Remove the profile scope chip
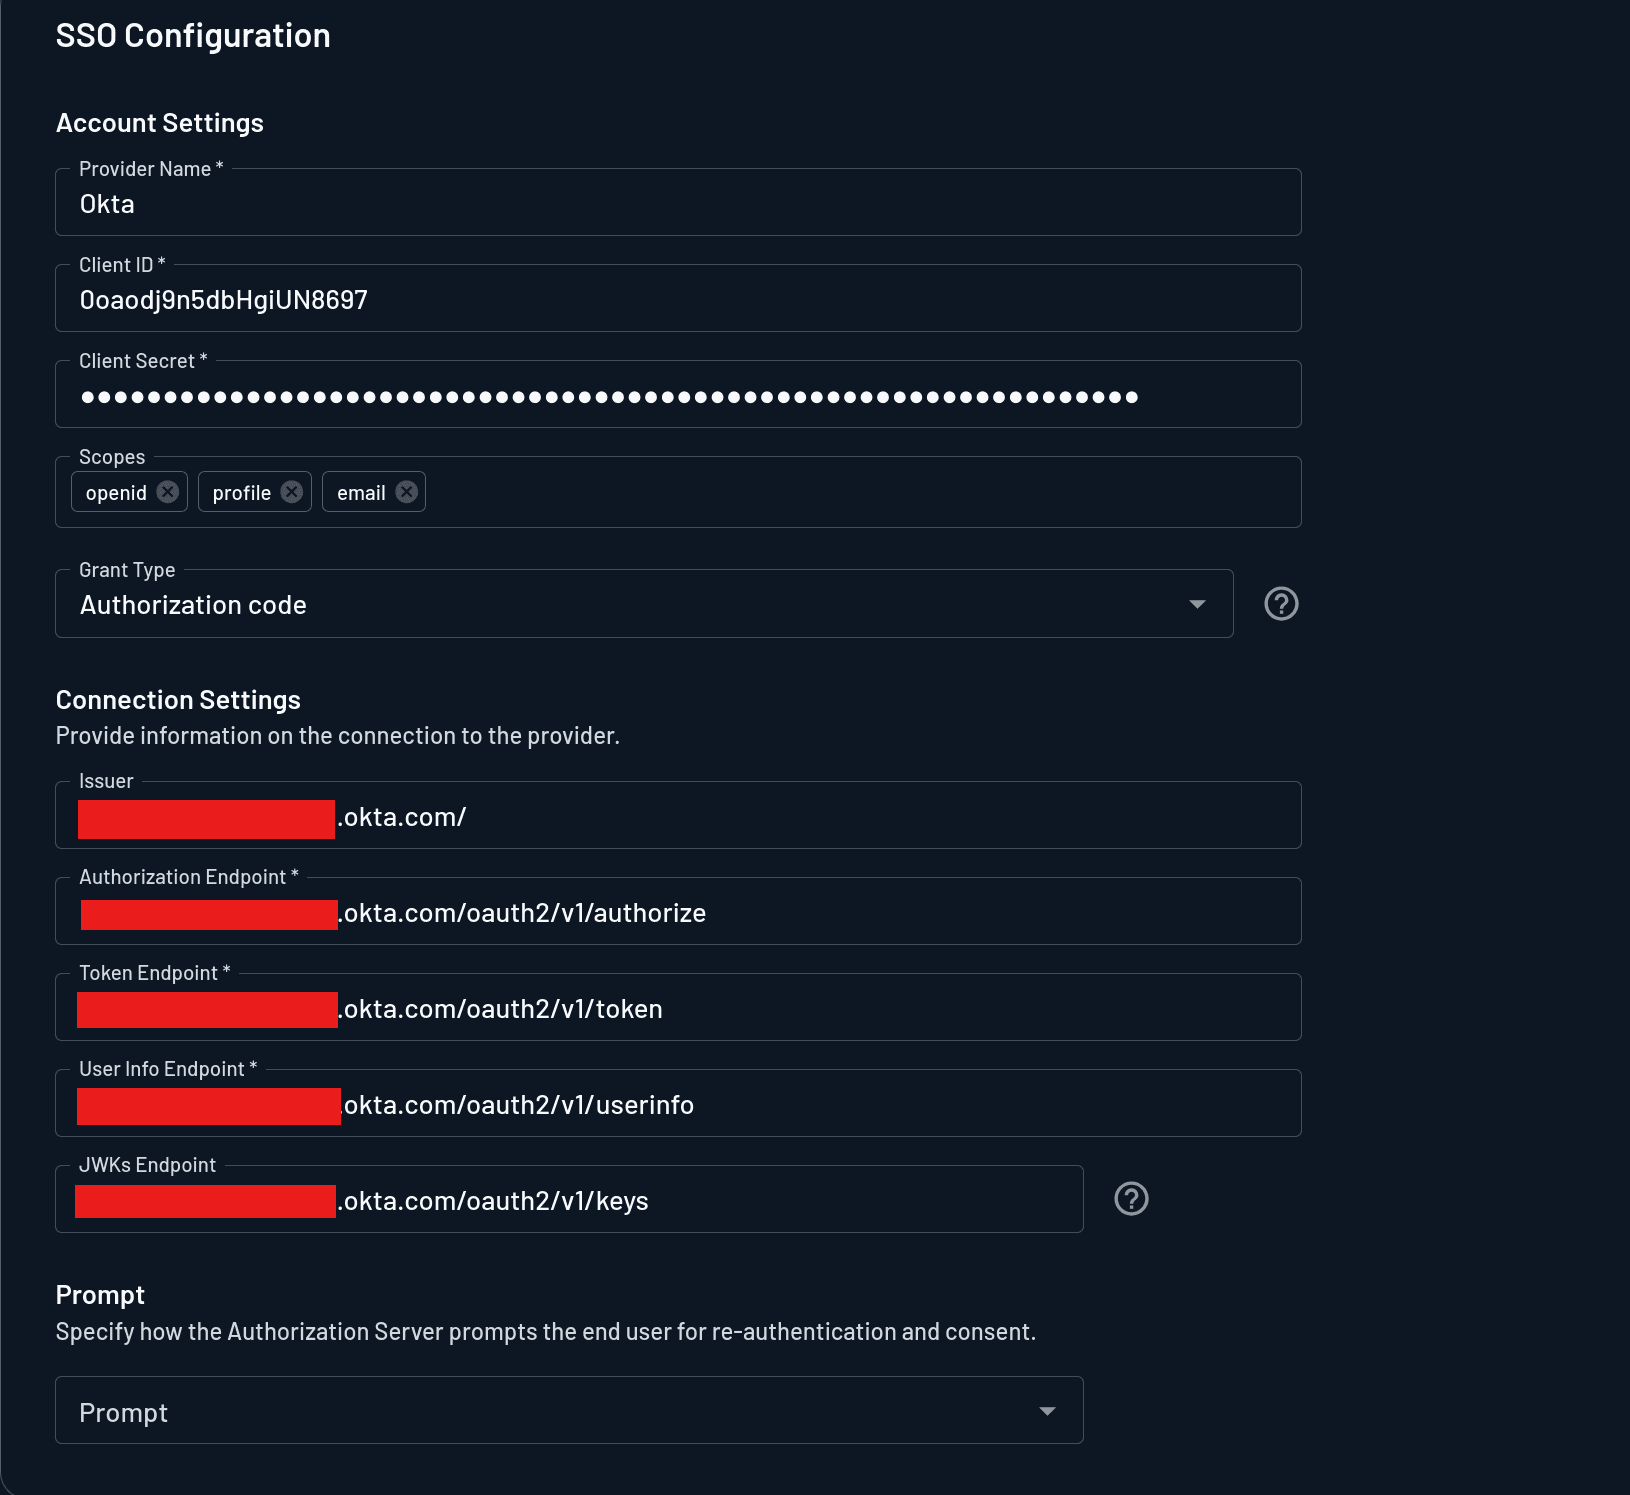Screen dimensions: 1630x1495 (291, 491)
